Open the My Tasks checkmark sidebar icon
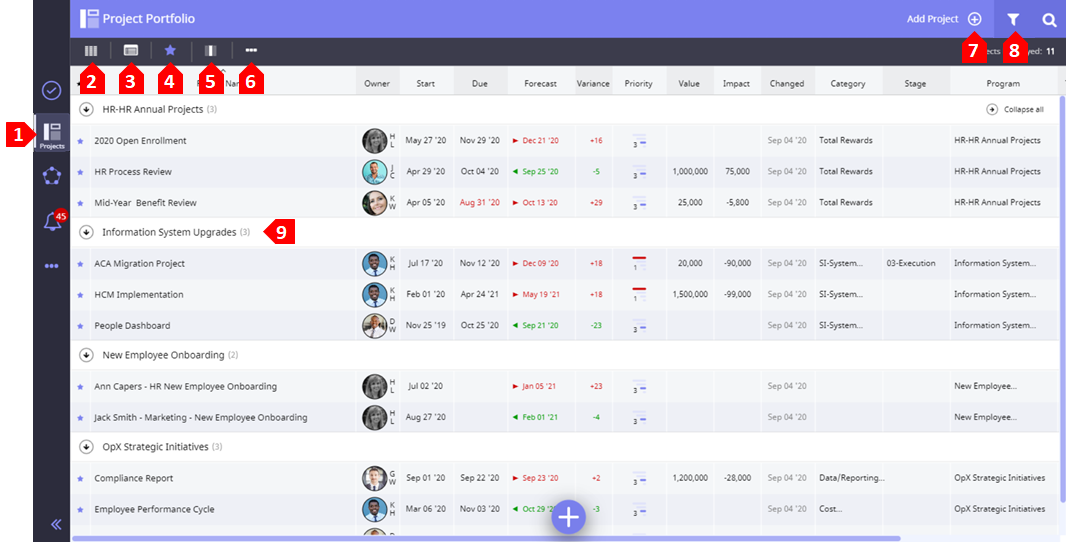 (51, 90)
